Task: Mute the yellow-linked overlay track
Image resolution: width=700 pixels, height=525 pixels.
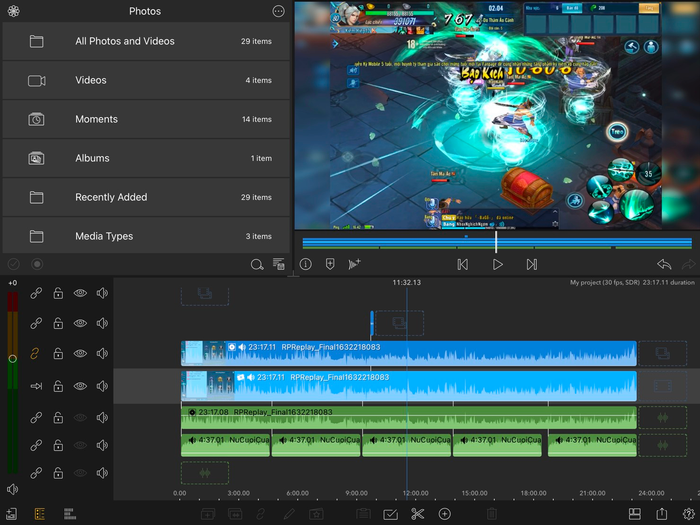Action: click(102, 354)
